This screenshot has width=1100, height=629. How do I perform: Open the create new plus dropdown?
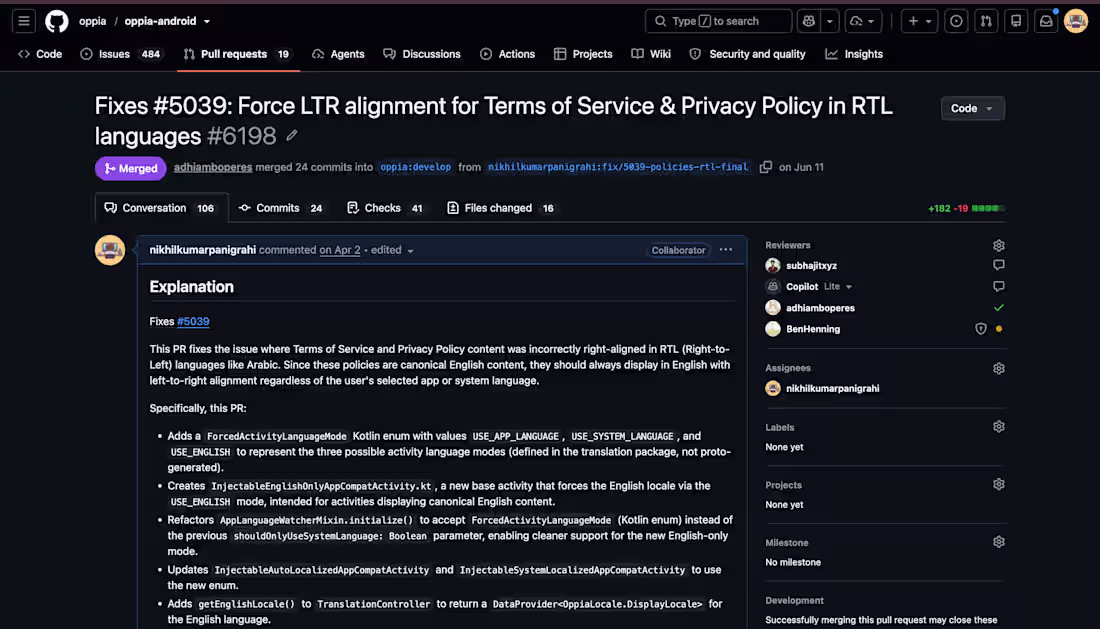(x=920, y=21)
